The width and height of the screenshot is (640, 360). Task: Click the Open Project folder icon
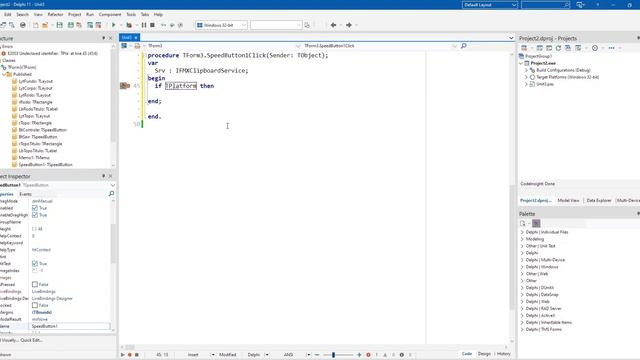(45, 25)
